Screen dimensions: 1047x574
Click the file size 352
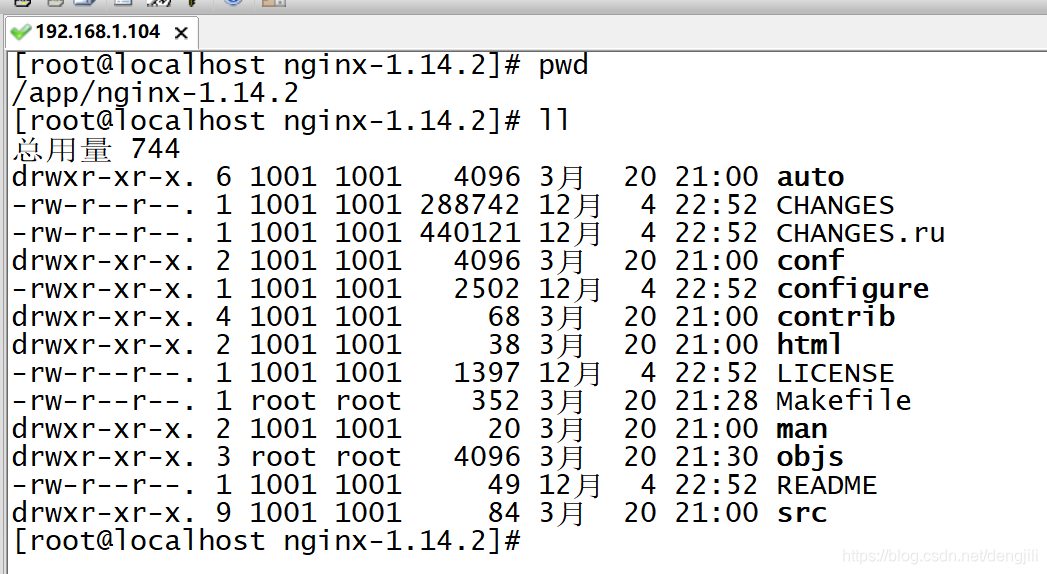click(x=495, y=402)
